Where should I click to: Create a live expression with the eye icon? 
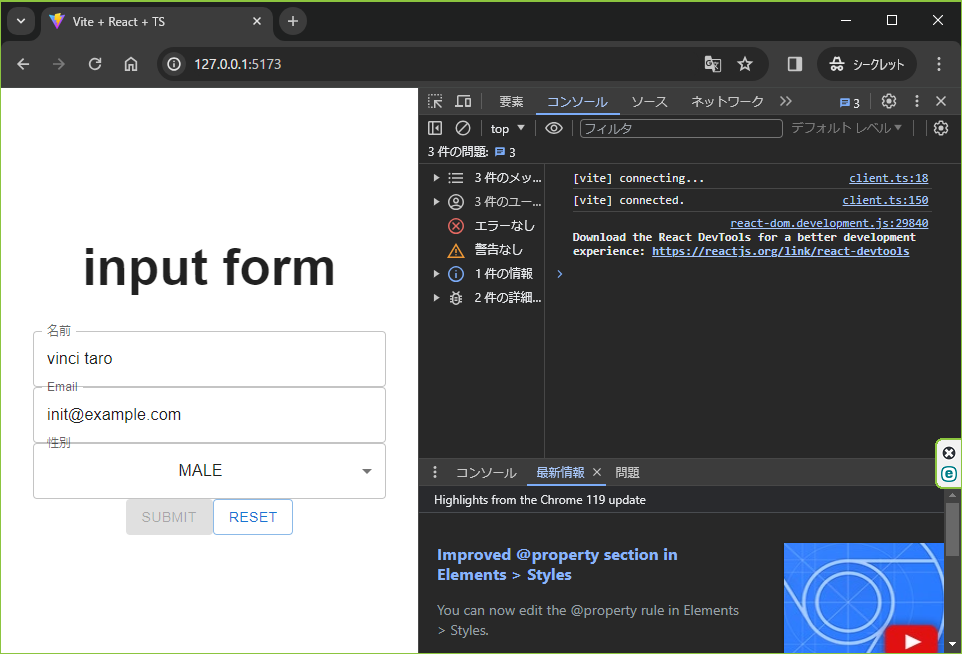(x=554, y=128)
